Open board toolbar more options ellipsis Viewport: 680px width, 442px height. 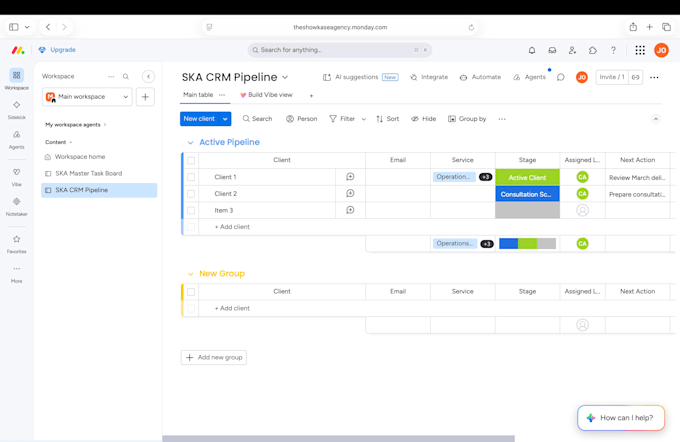tap(502, 119)
